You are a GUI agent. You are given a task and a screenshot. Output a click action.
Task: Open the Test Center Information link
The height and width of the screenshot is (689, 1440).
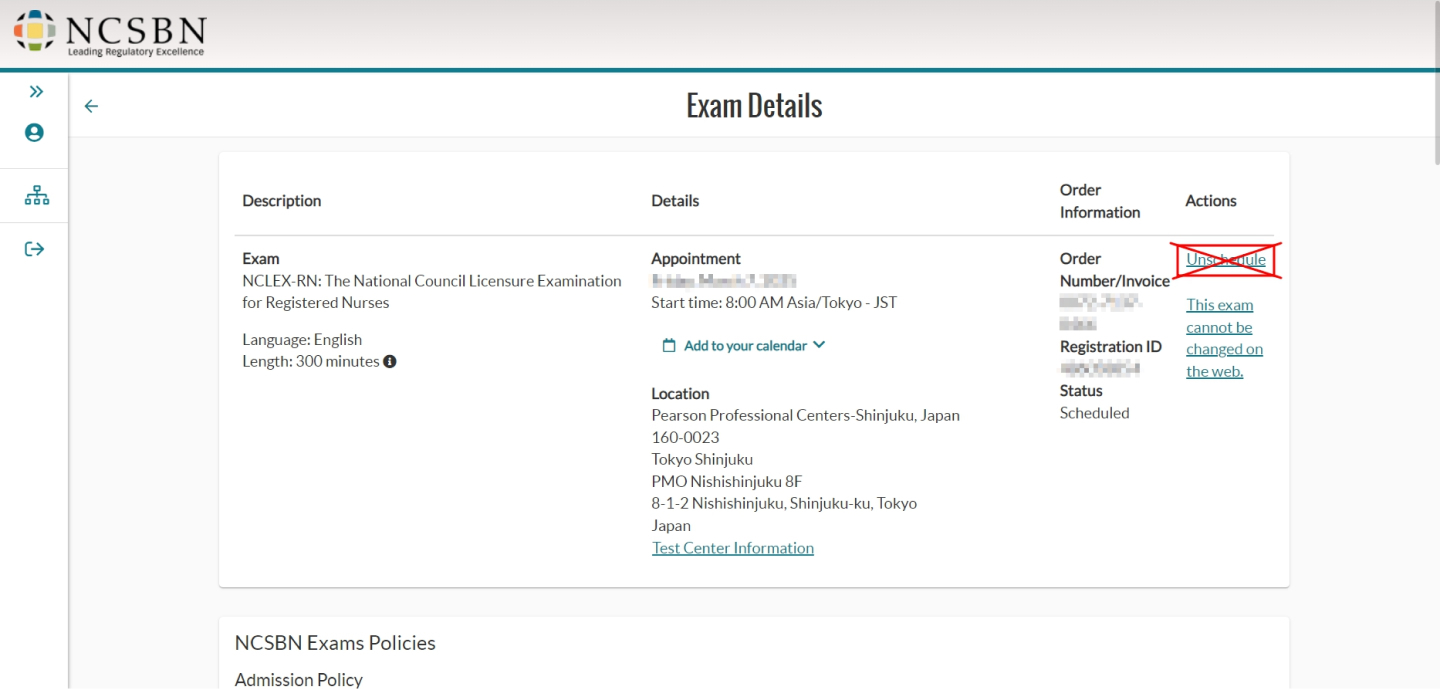[x=733, y=548]
